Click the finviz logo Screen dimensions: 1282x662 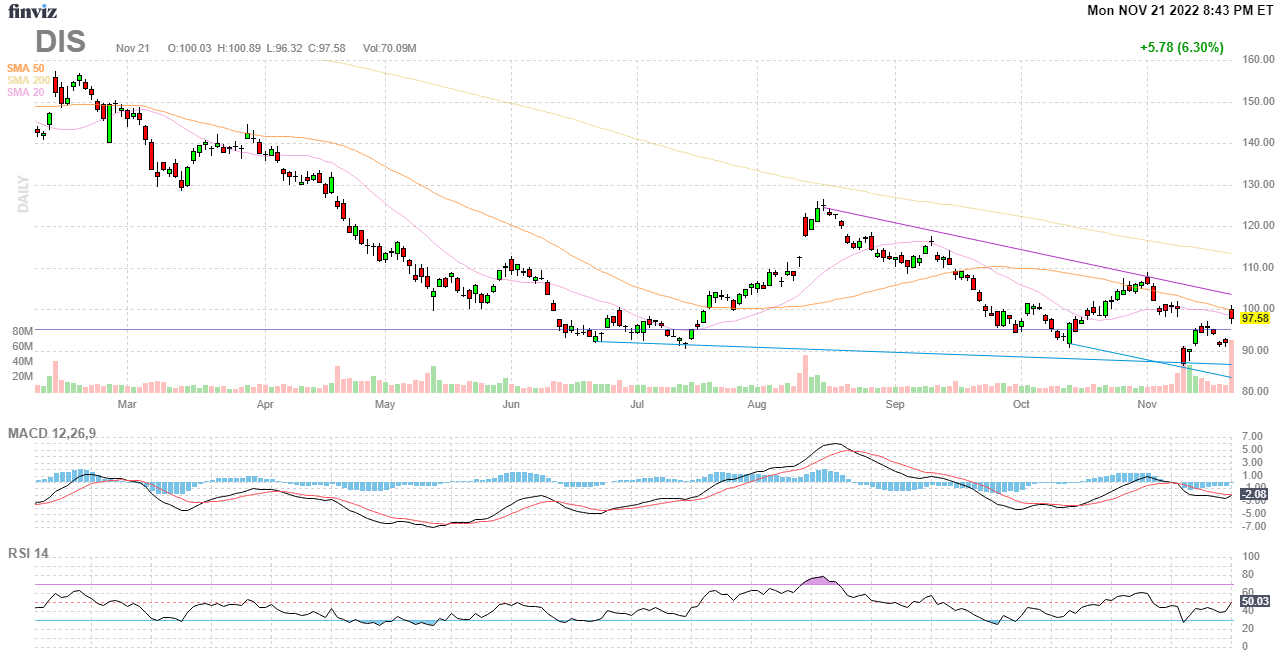(33, 12)
